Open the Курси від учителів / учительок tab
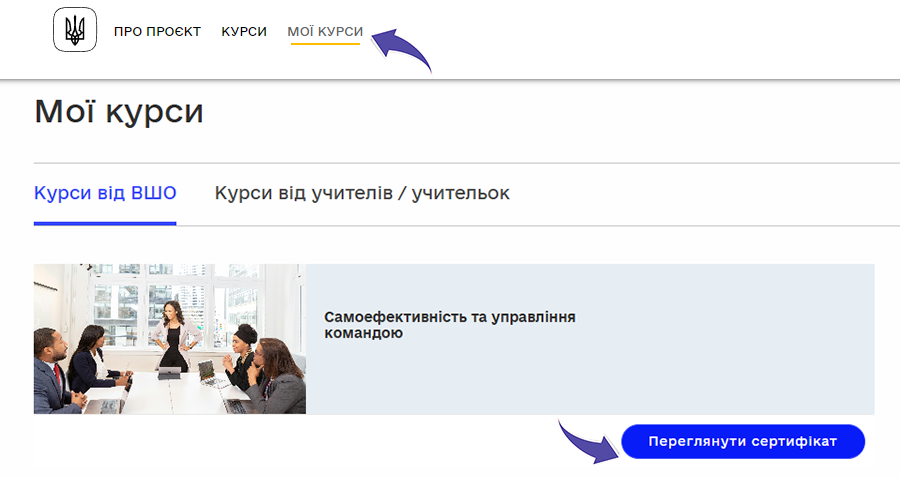The height and width of the screenshot is (478, 900). click(362, 193)
